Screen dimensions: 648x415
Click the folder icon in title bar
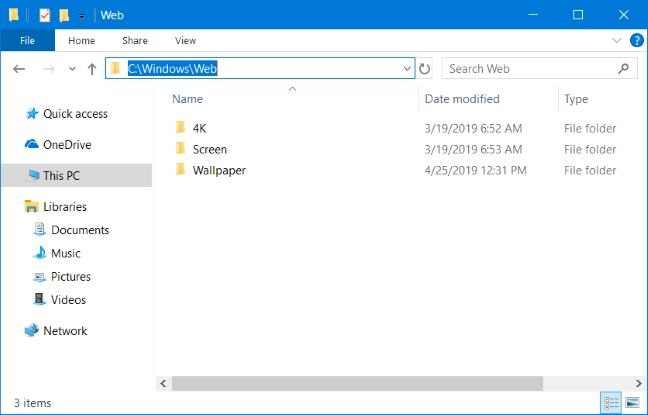click(14, 15)
